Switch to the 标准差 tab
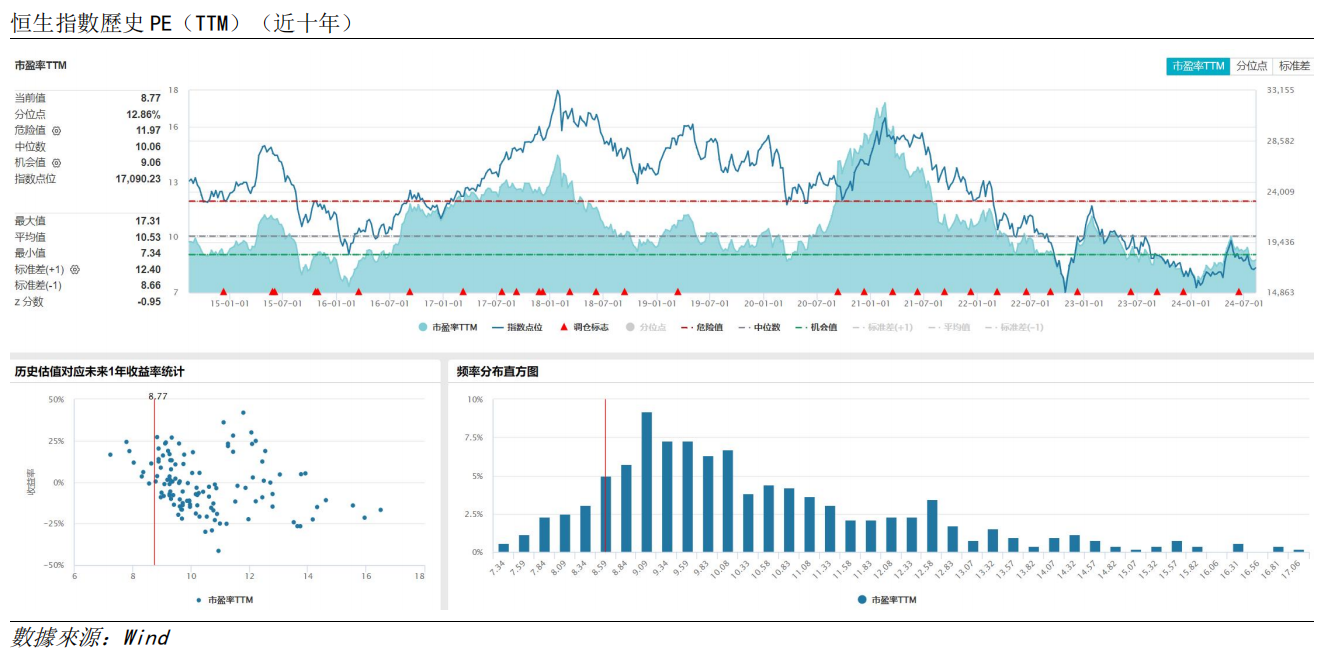The height and width of the screenshot is (672, 1331). click(x=1293, y=66)
